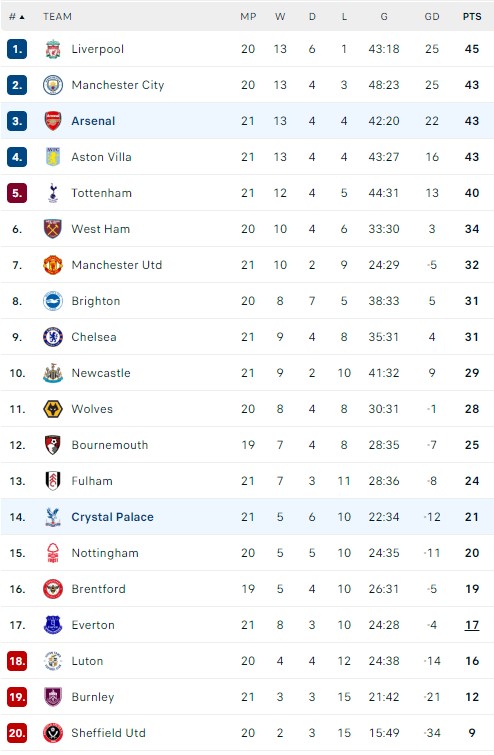Select the Arsenal cannon crest
The width and height of the screenshot is (494, 755).
[53, 121]
